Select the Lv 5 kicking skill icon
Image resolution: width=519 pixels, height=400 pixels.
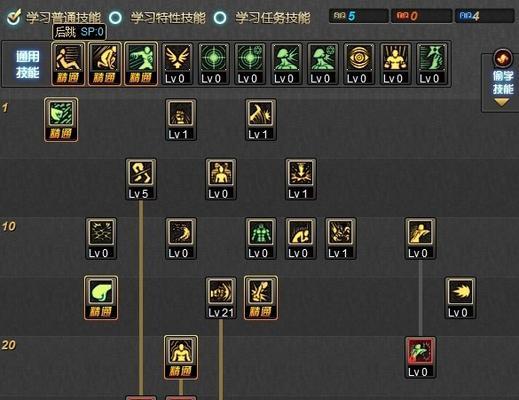pos(141,179)
